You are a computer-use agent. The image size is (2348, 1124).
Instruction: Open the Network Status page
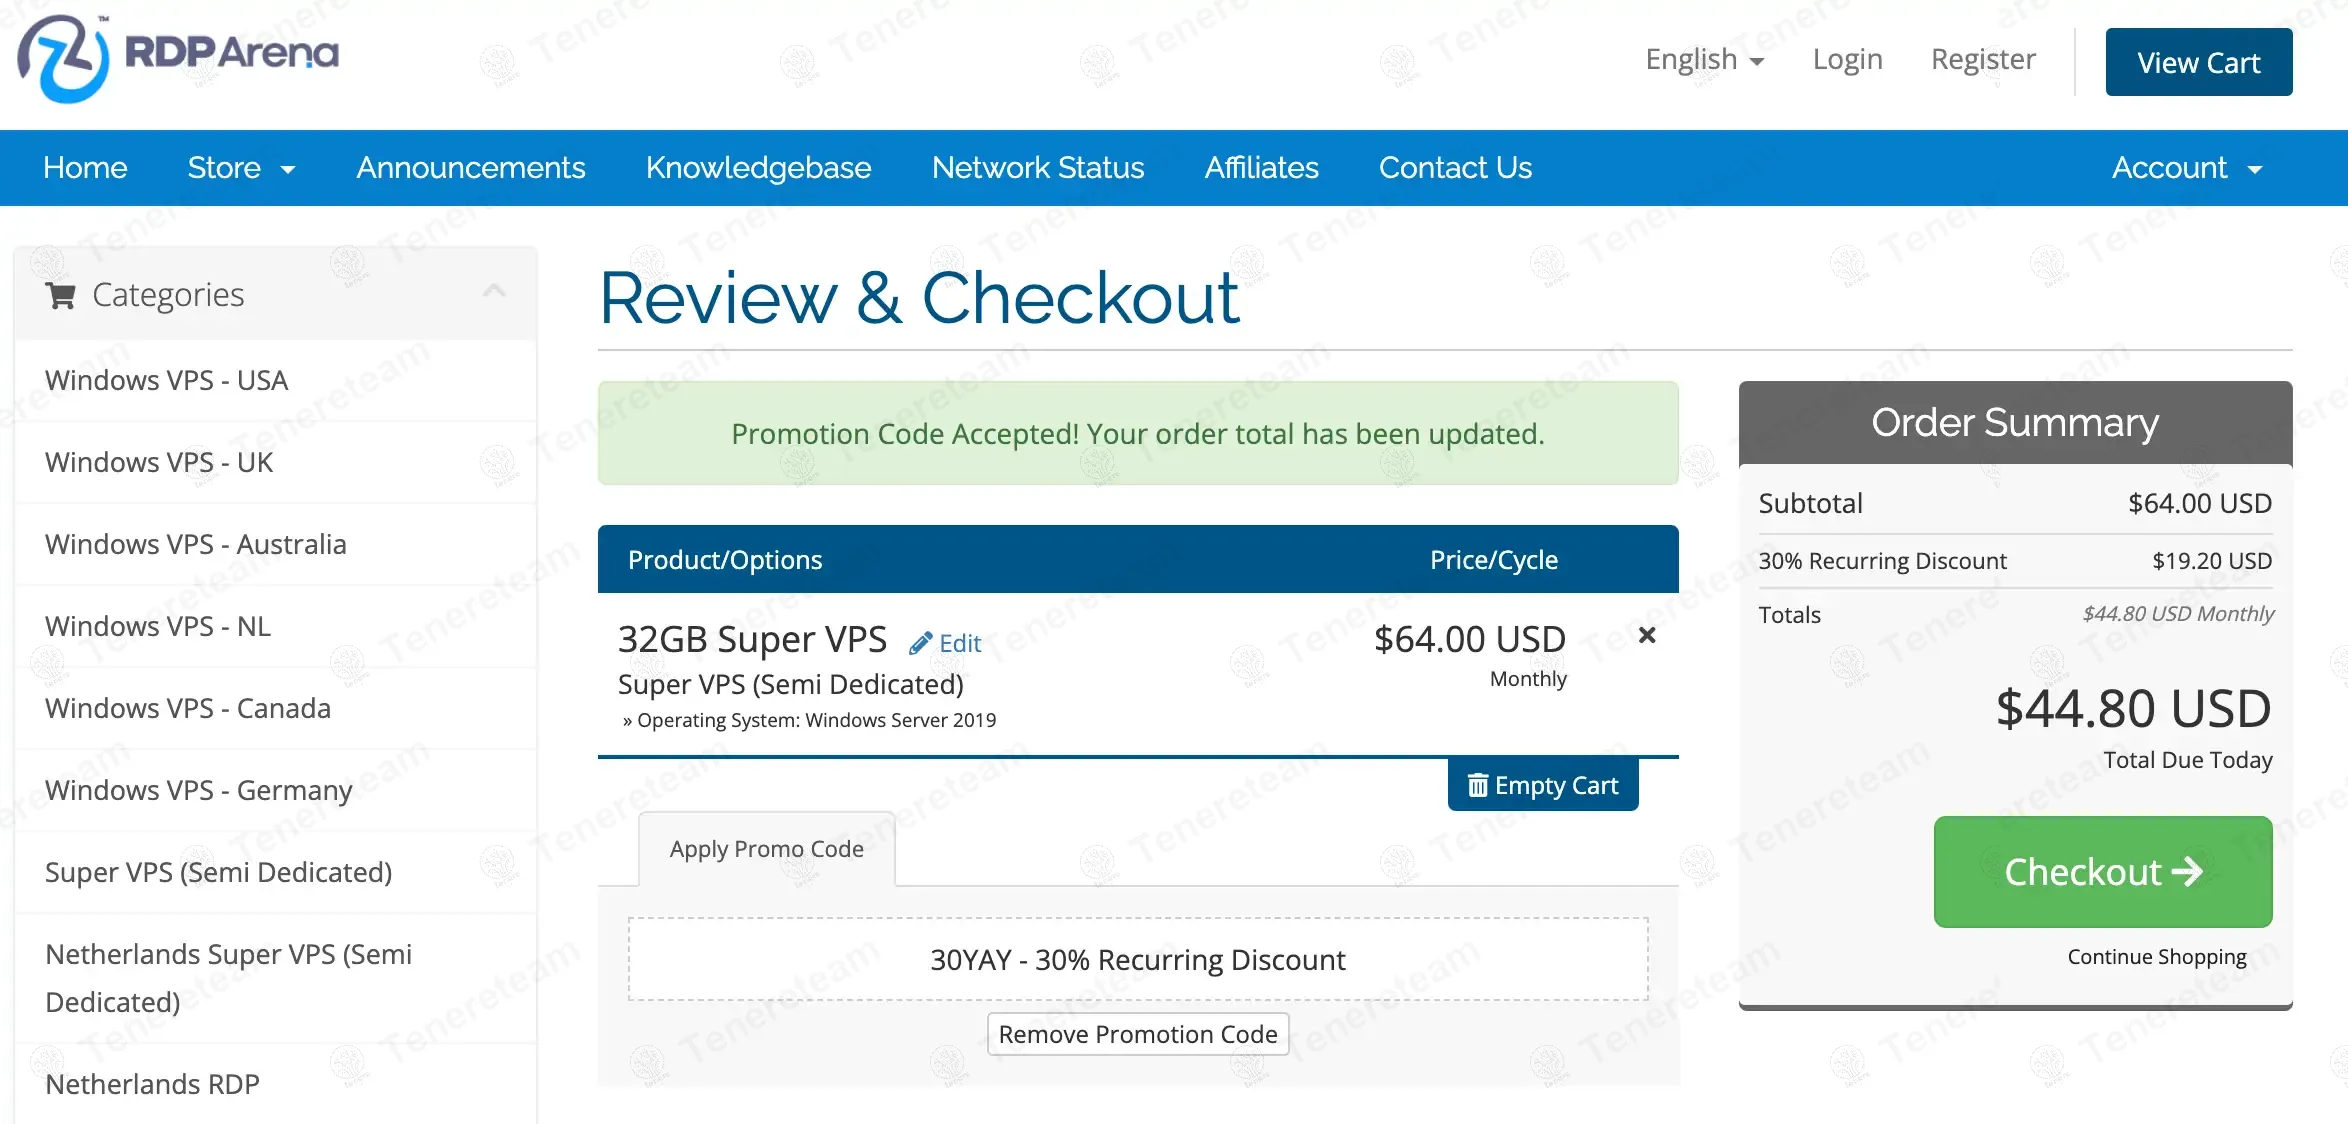pos(1037,168)
